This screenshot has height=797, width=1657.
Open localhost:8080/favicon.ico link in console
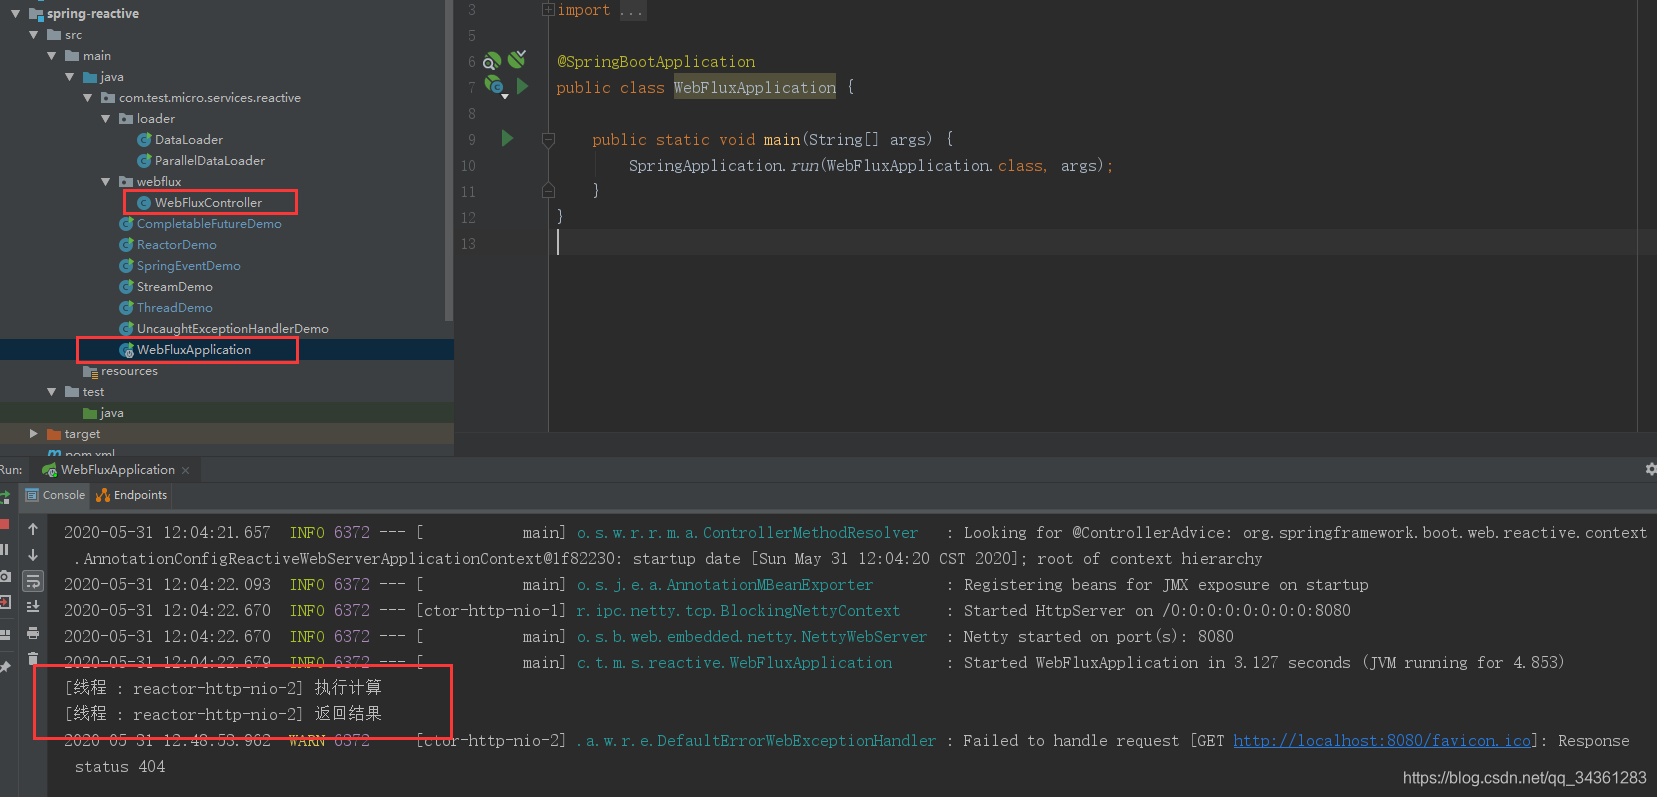(x=1382, y=741)
